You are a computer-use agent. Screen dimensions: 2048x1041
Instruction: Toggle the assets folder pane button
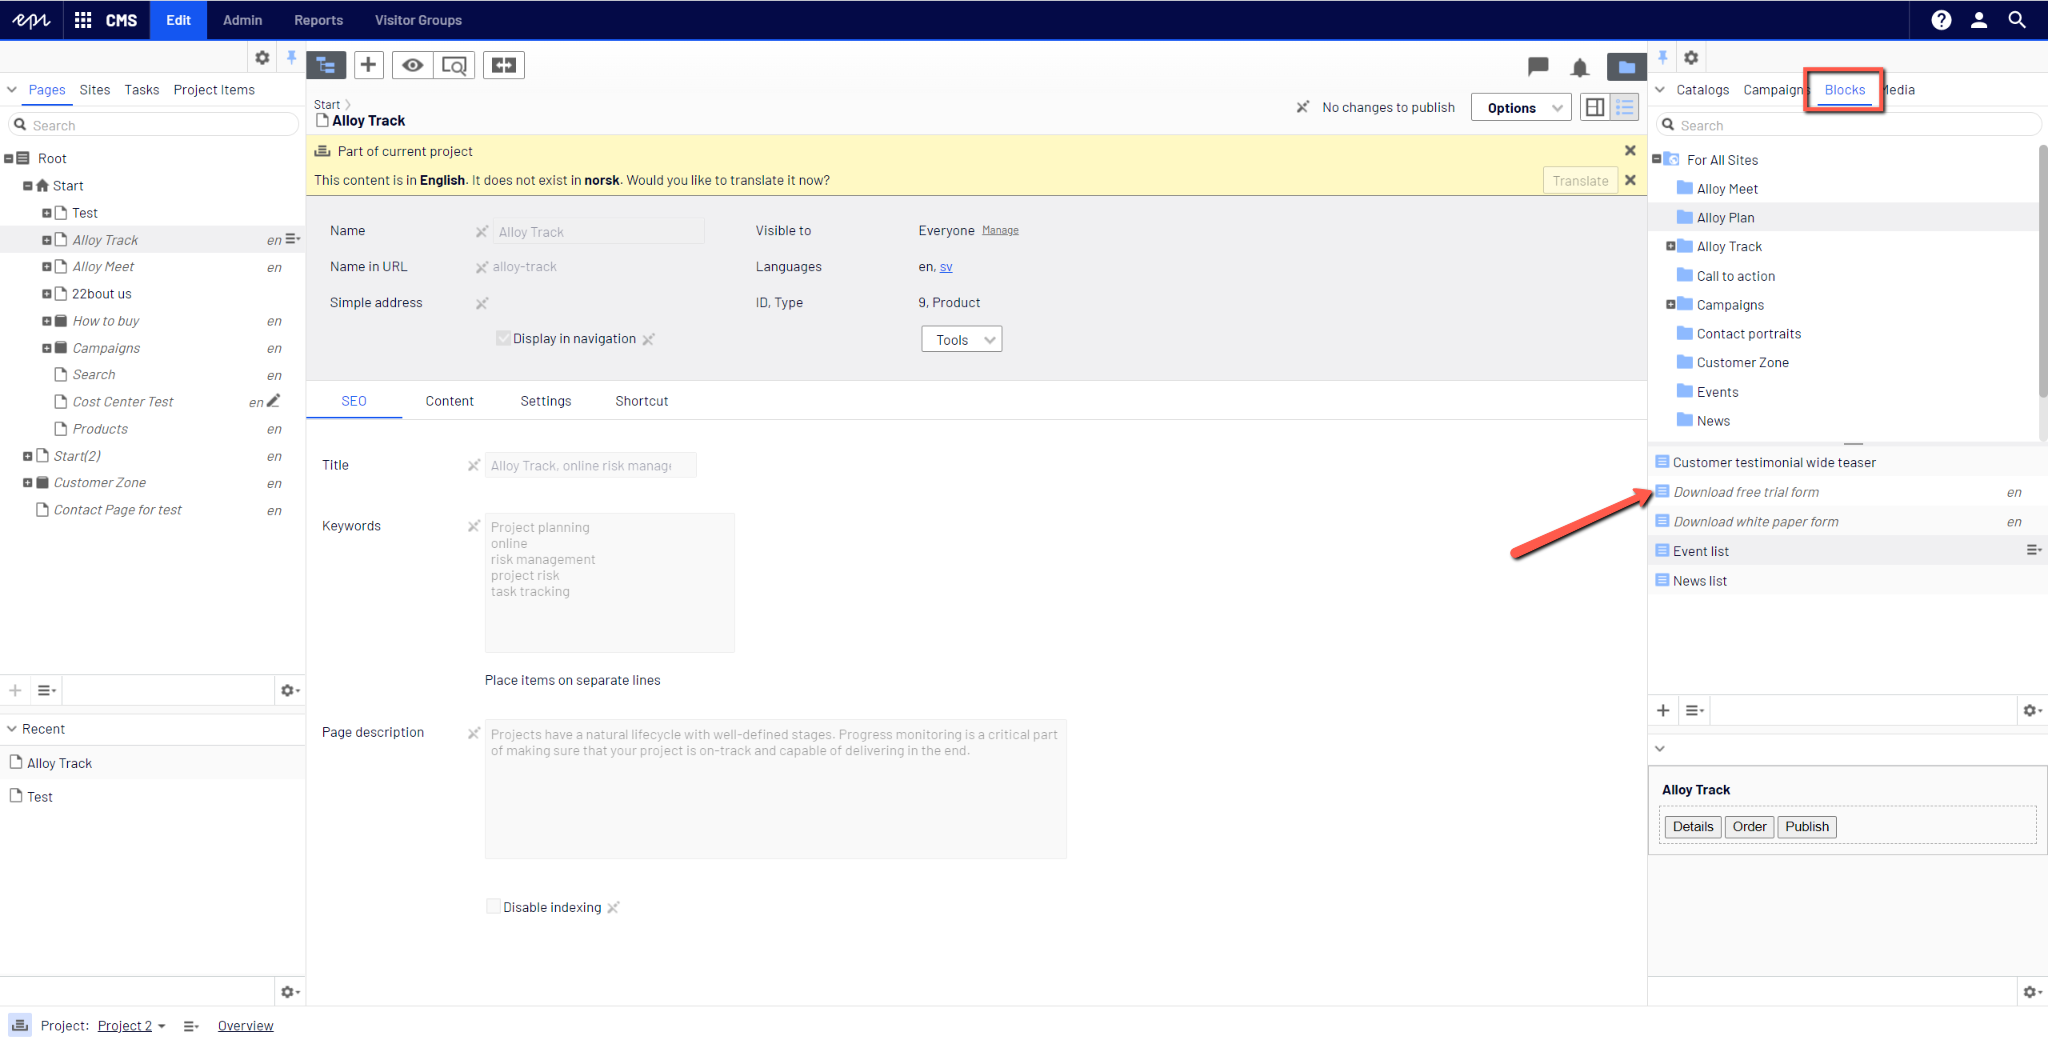click(x=1627, y=67)
